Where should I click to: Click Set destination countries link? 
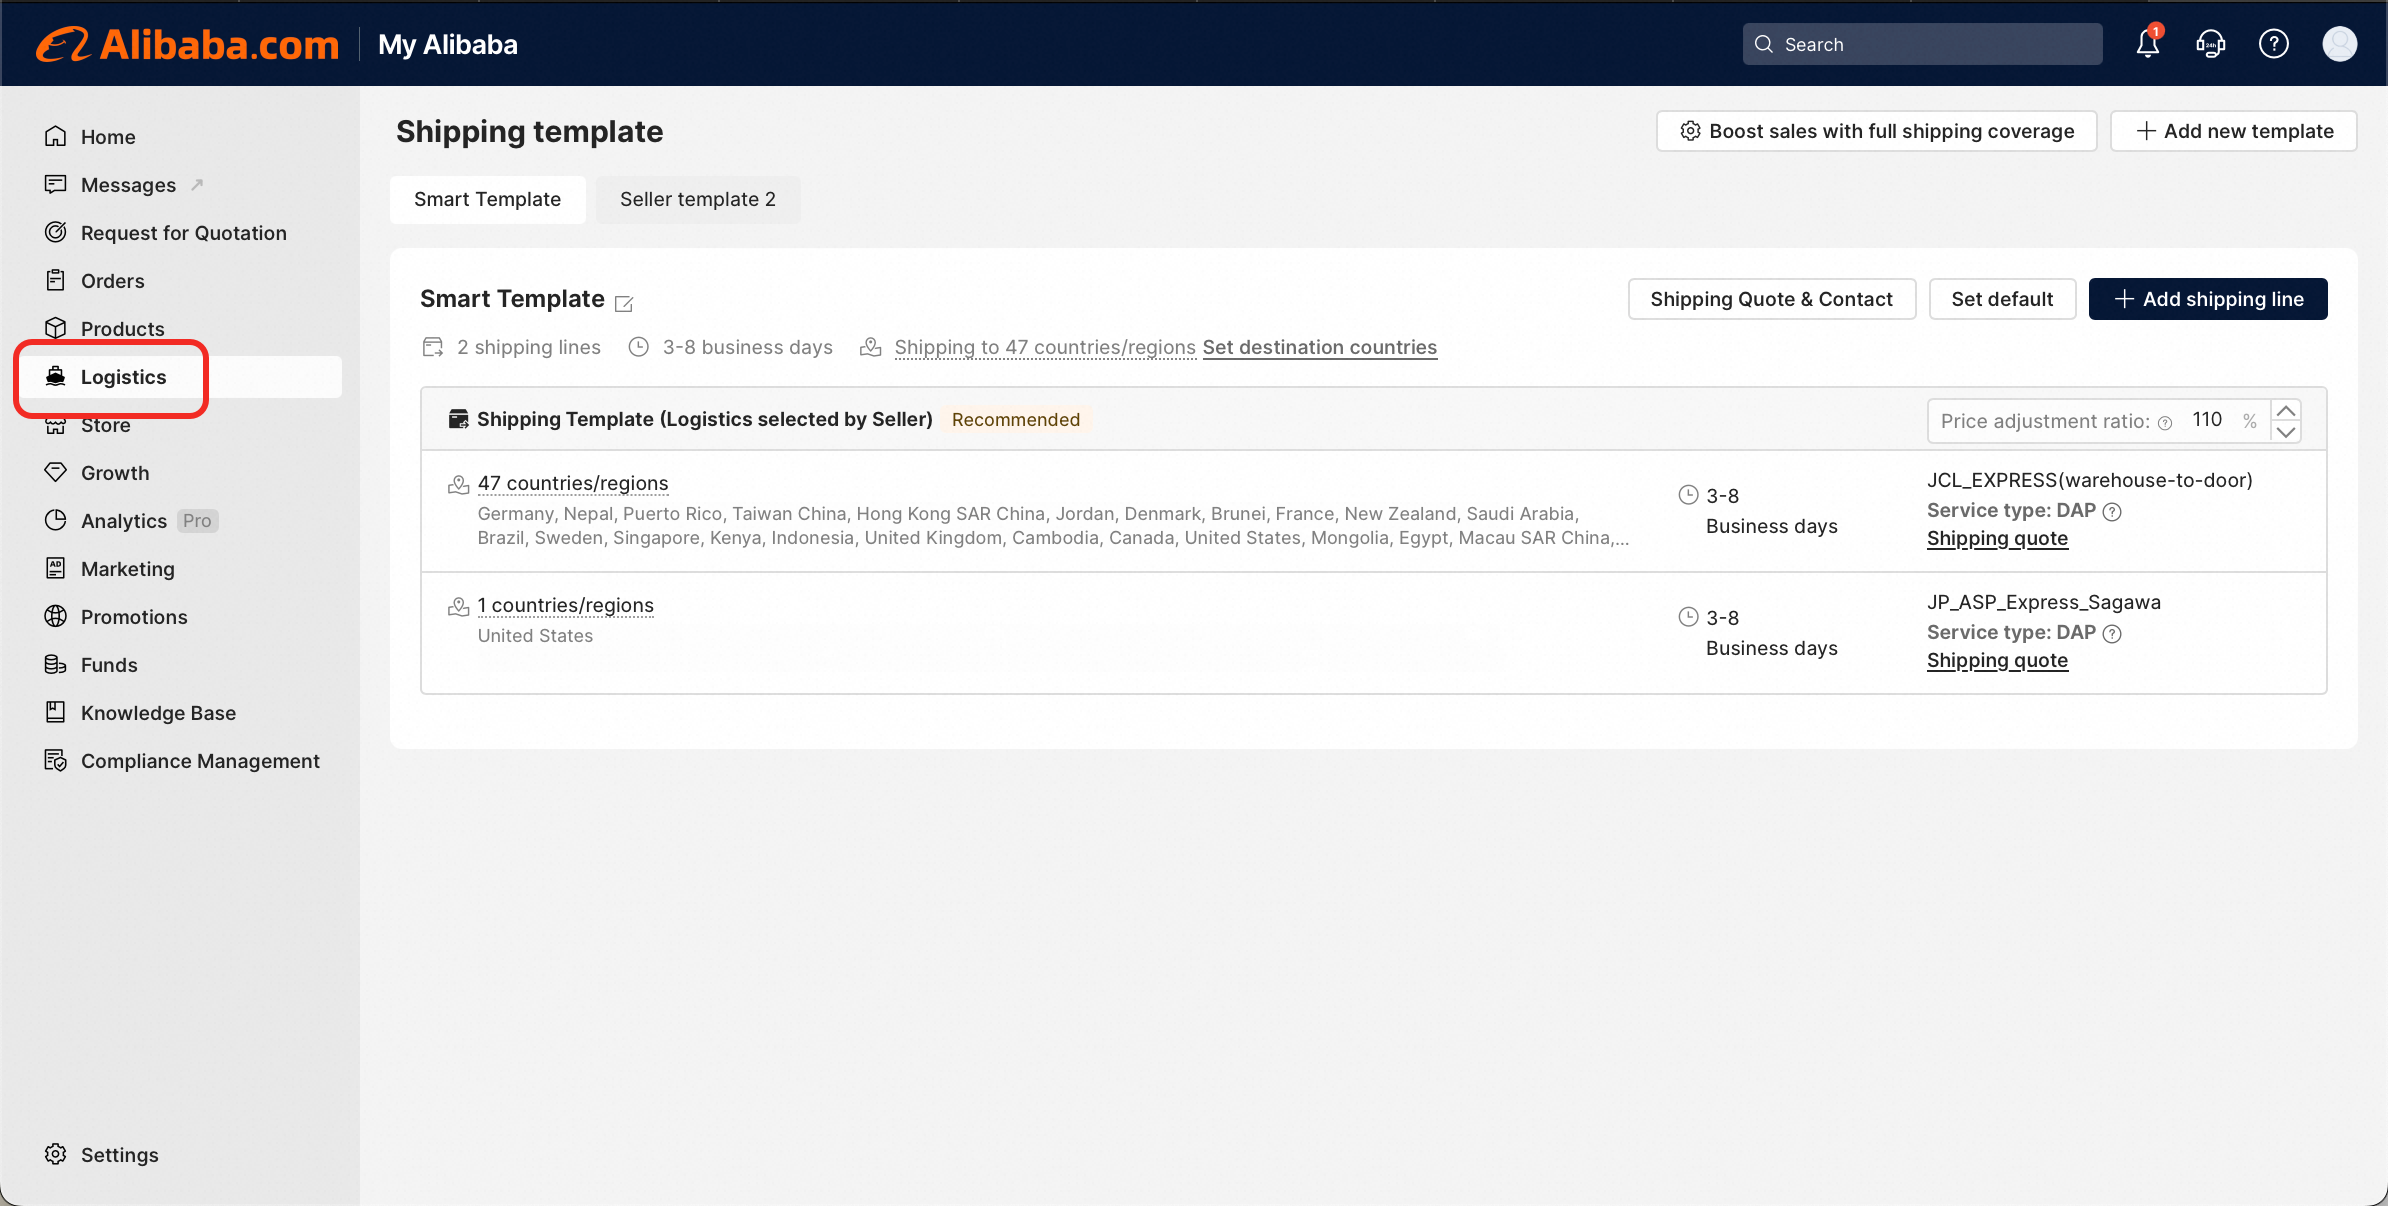pyautogui.click(x=1320, y=347)
